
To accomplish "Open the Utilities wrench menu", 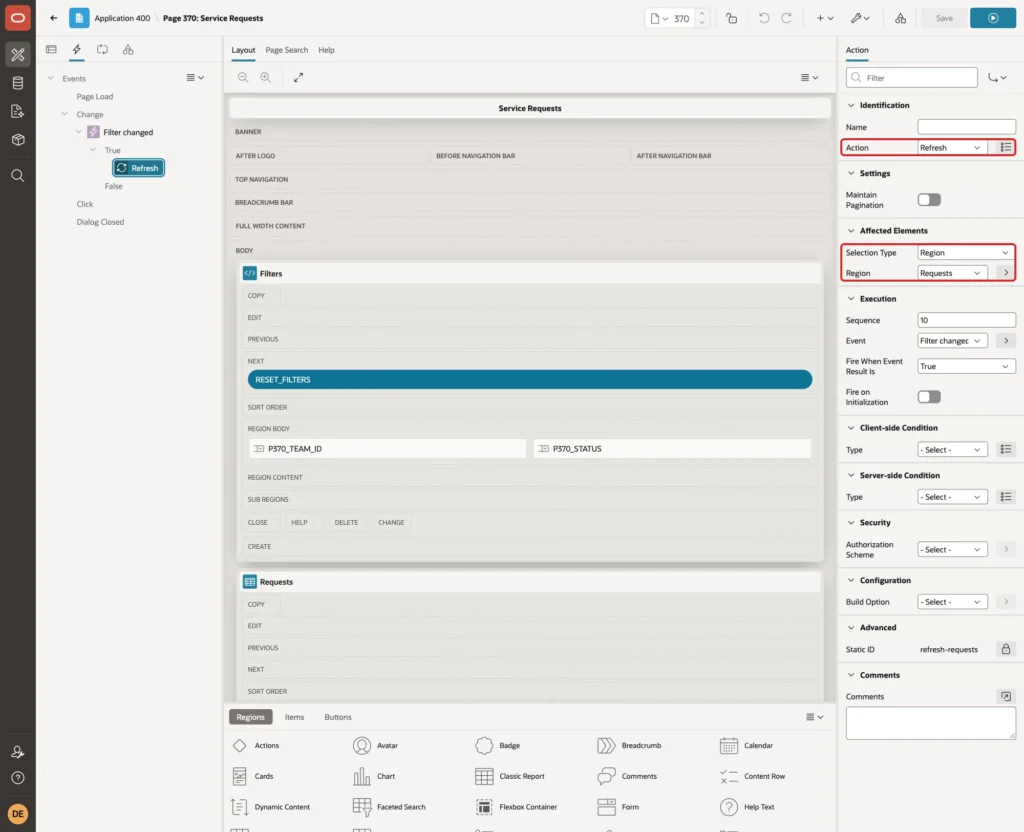I will [860, 18].
